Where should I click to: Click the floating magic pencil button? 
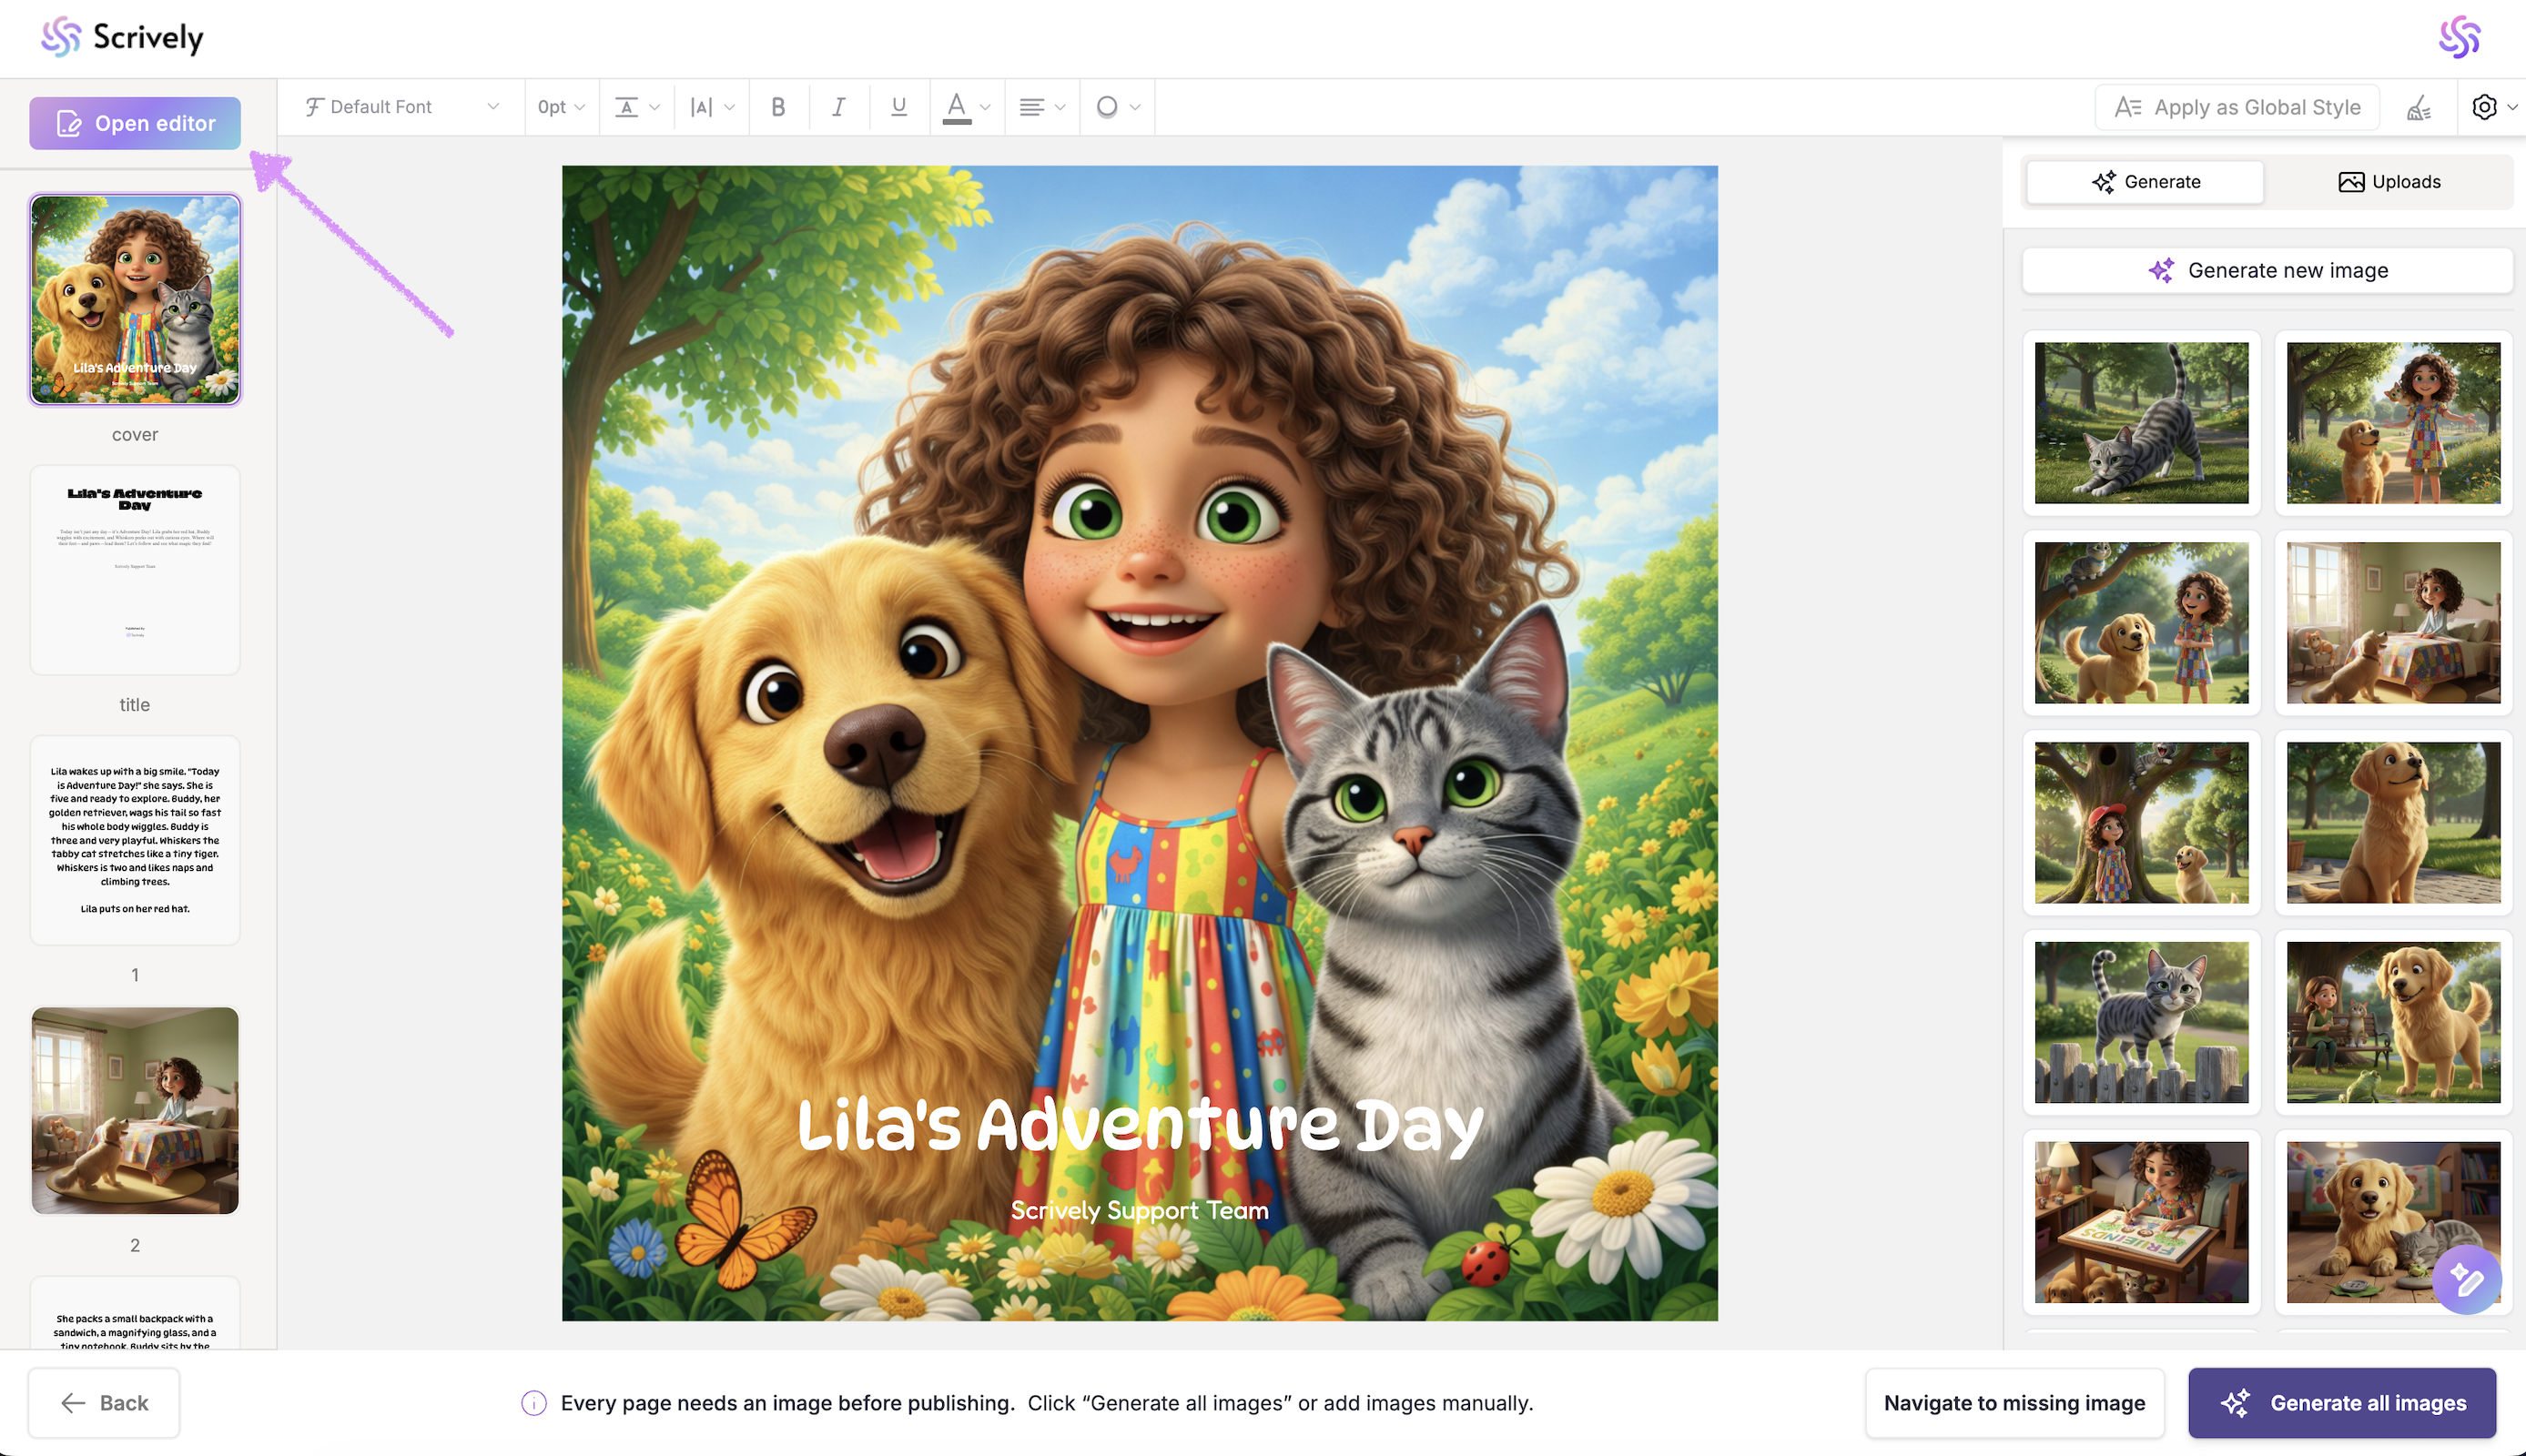coord(2466,1279)
